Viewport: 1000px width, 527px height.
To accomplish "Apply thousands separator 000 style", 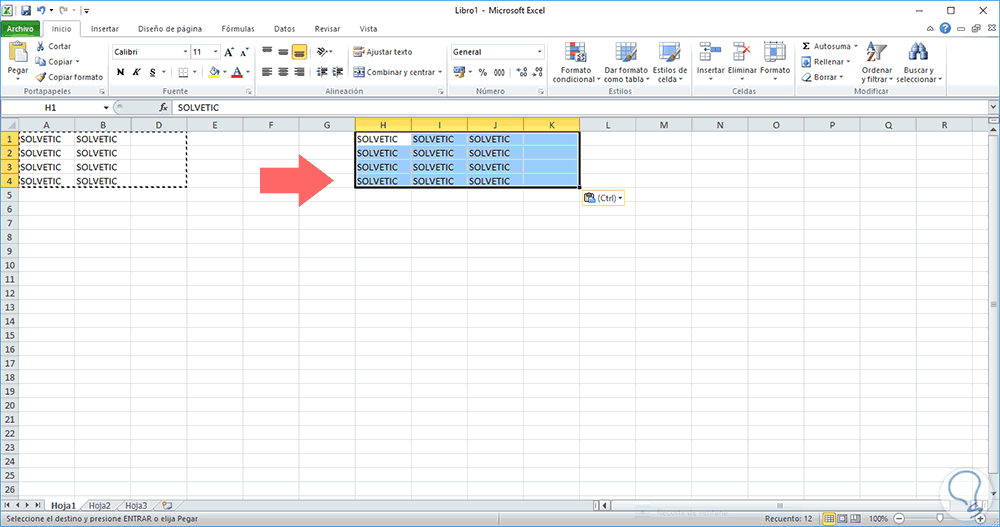I will [499, 72].
